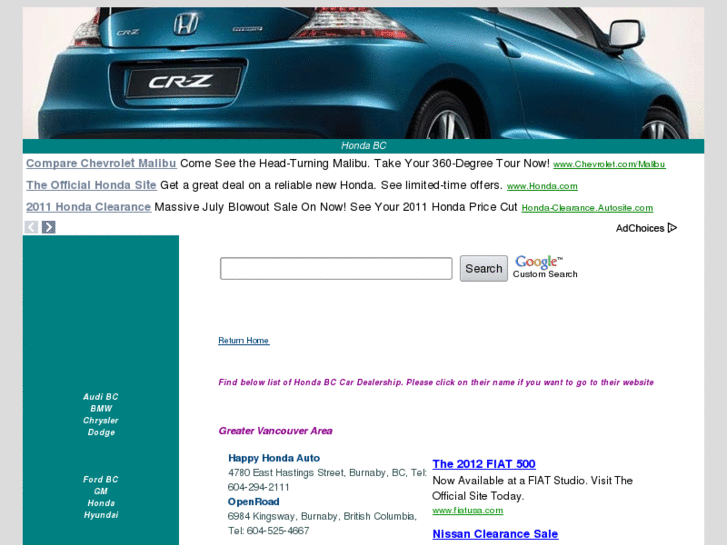
Task: Open OpenRoad dealership link
Action: [x=253, y=502]
